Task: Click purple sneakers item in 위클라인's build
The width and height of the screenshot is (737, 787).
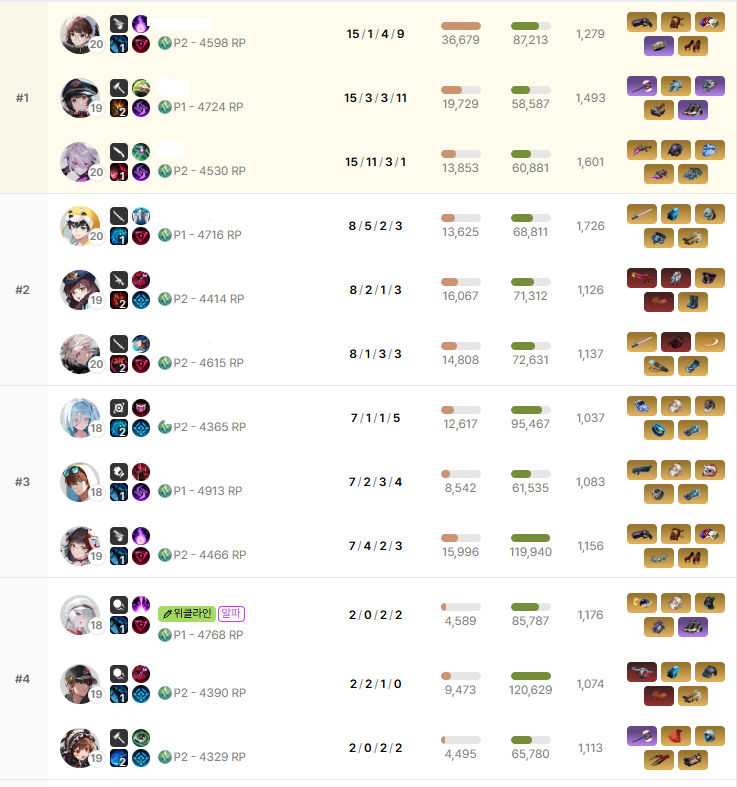Action: [x=693, y=627]
